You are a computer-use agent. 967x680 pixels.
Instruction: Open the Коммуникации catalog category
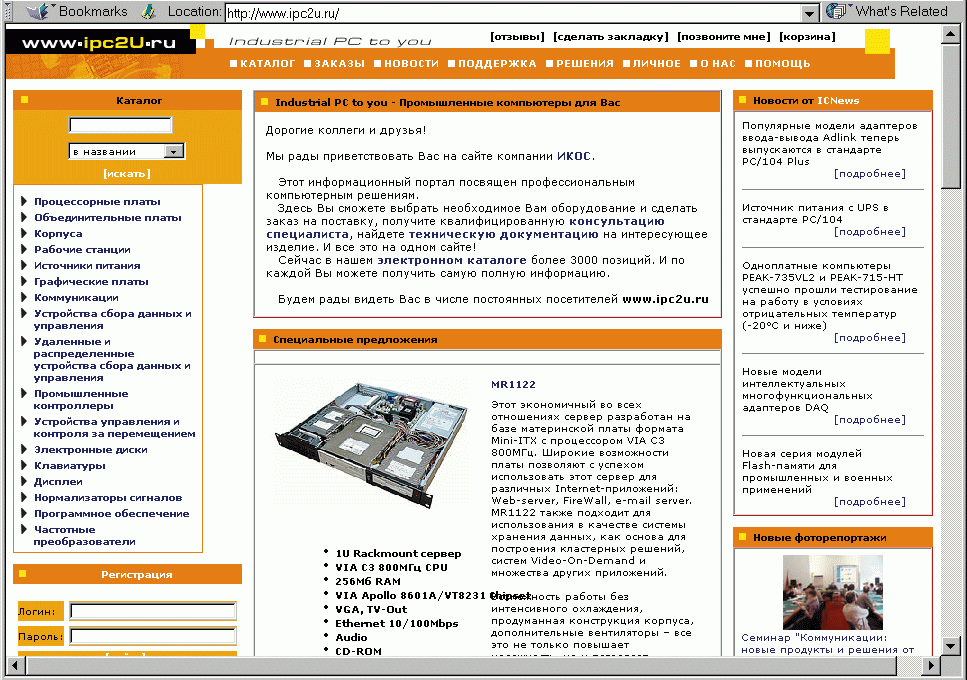click(x=76, y=298)
